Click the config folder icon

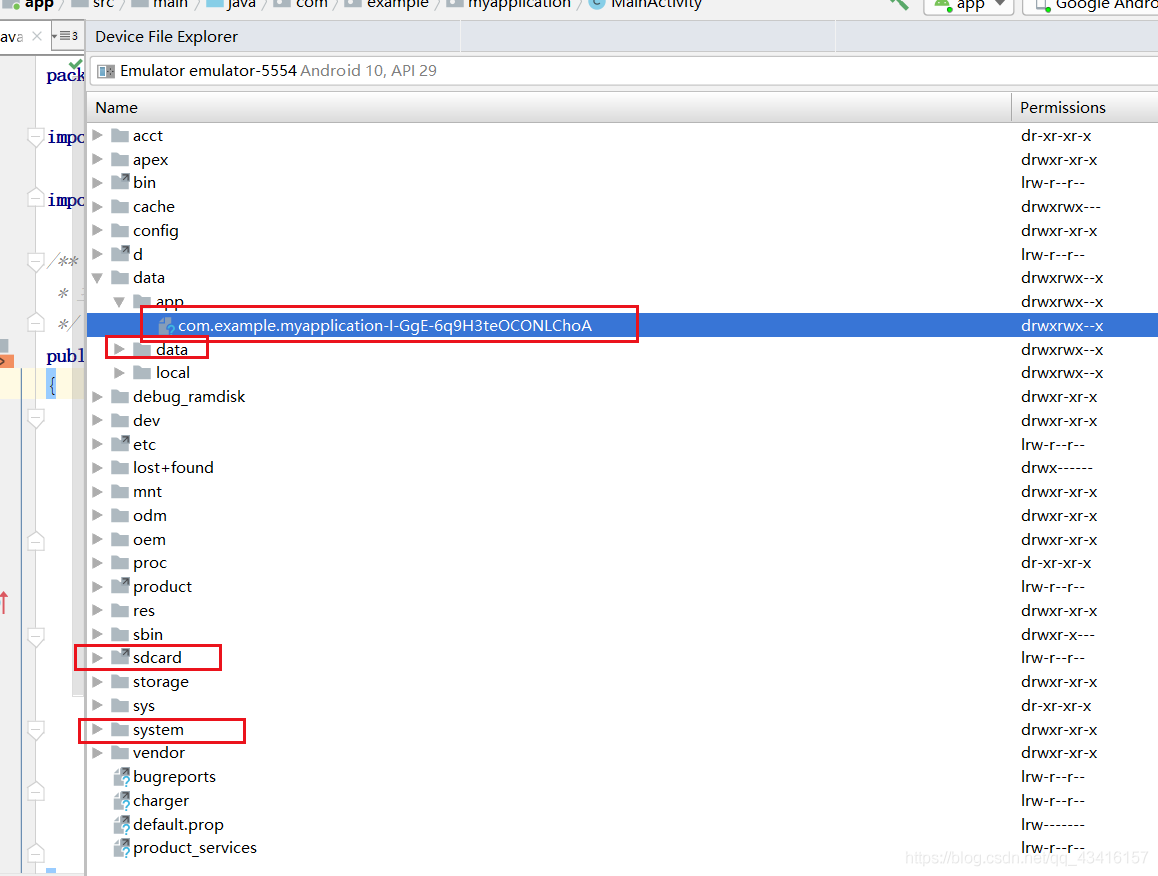click(120, 230)
